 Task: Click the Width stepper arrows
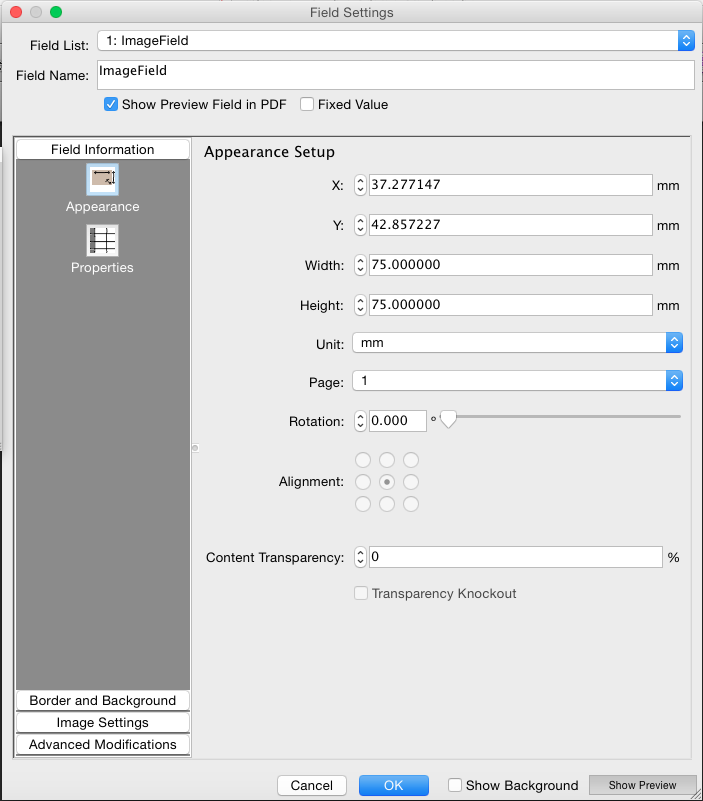tap(361, 265)
